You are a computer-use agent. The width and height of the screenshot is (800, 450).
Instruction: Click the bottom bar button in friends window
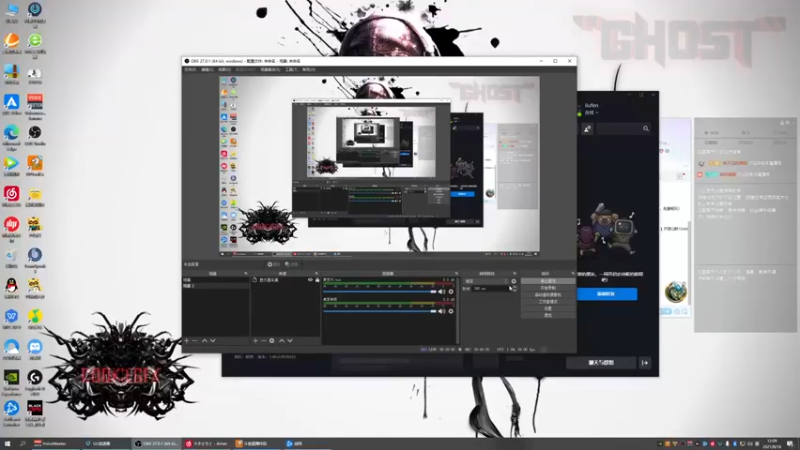click(601, 363)
